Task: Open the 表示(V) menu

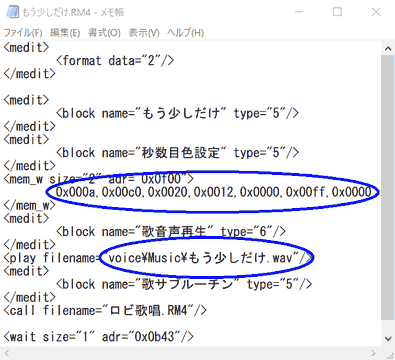Action: [144, 33]
